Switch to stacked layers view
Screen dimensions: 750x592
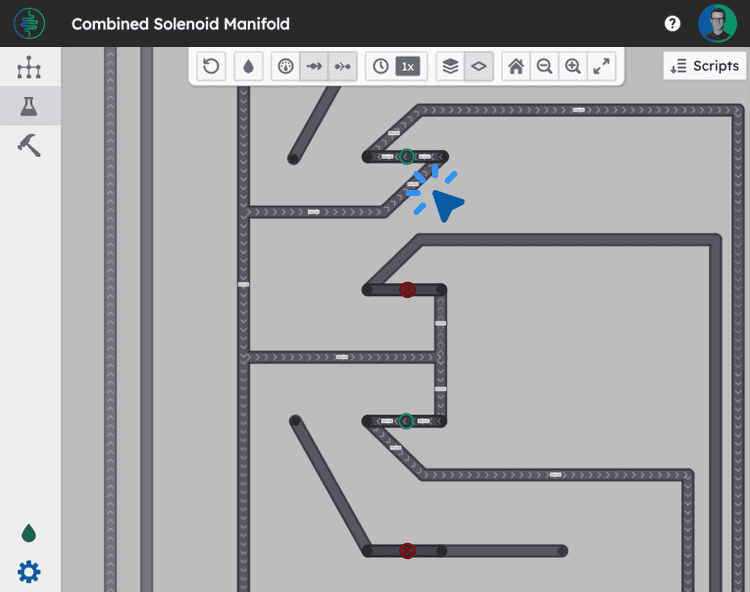451,67
